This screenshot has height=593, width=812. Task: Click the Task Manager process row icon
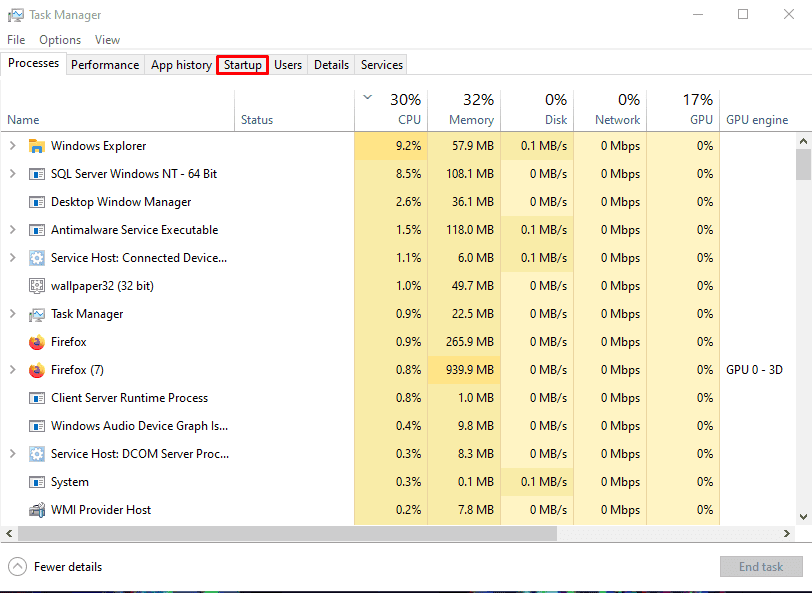click(x=36, y=314)
